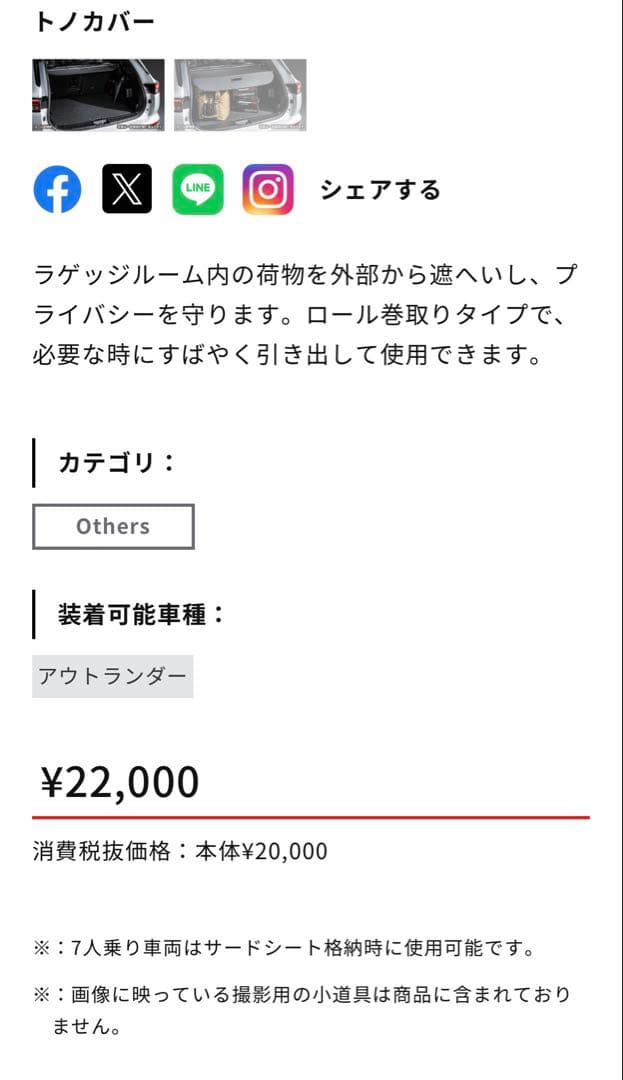Select the LINE messenger icon
The width and height of the screenshot is (623, 1080).
(196, 189)
